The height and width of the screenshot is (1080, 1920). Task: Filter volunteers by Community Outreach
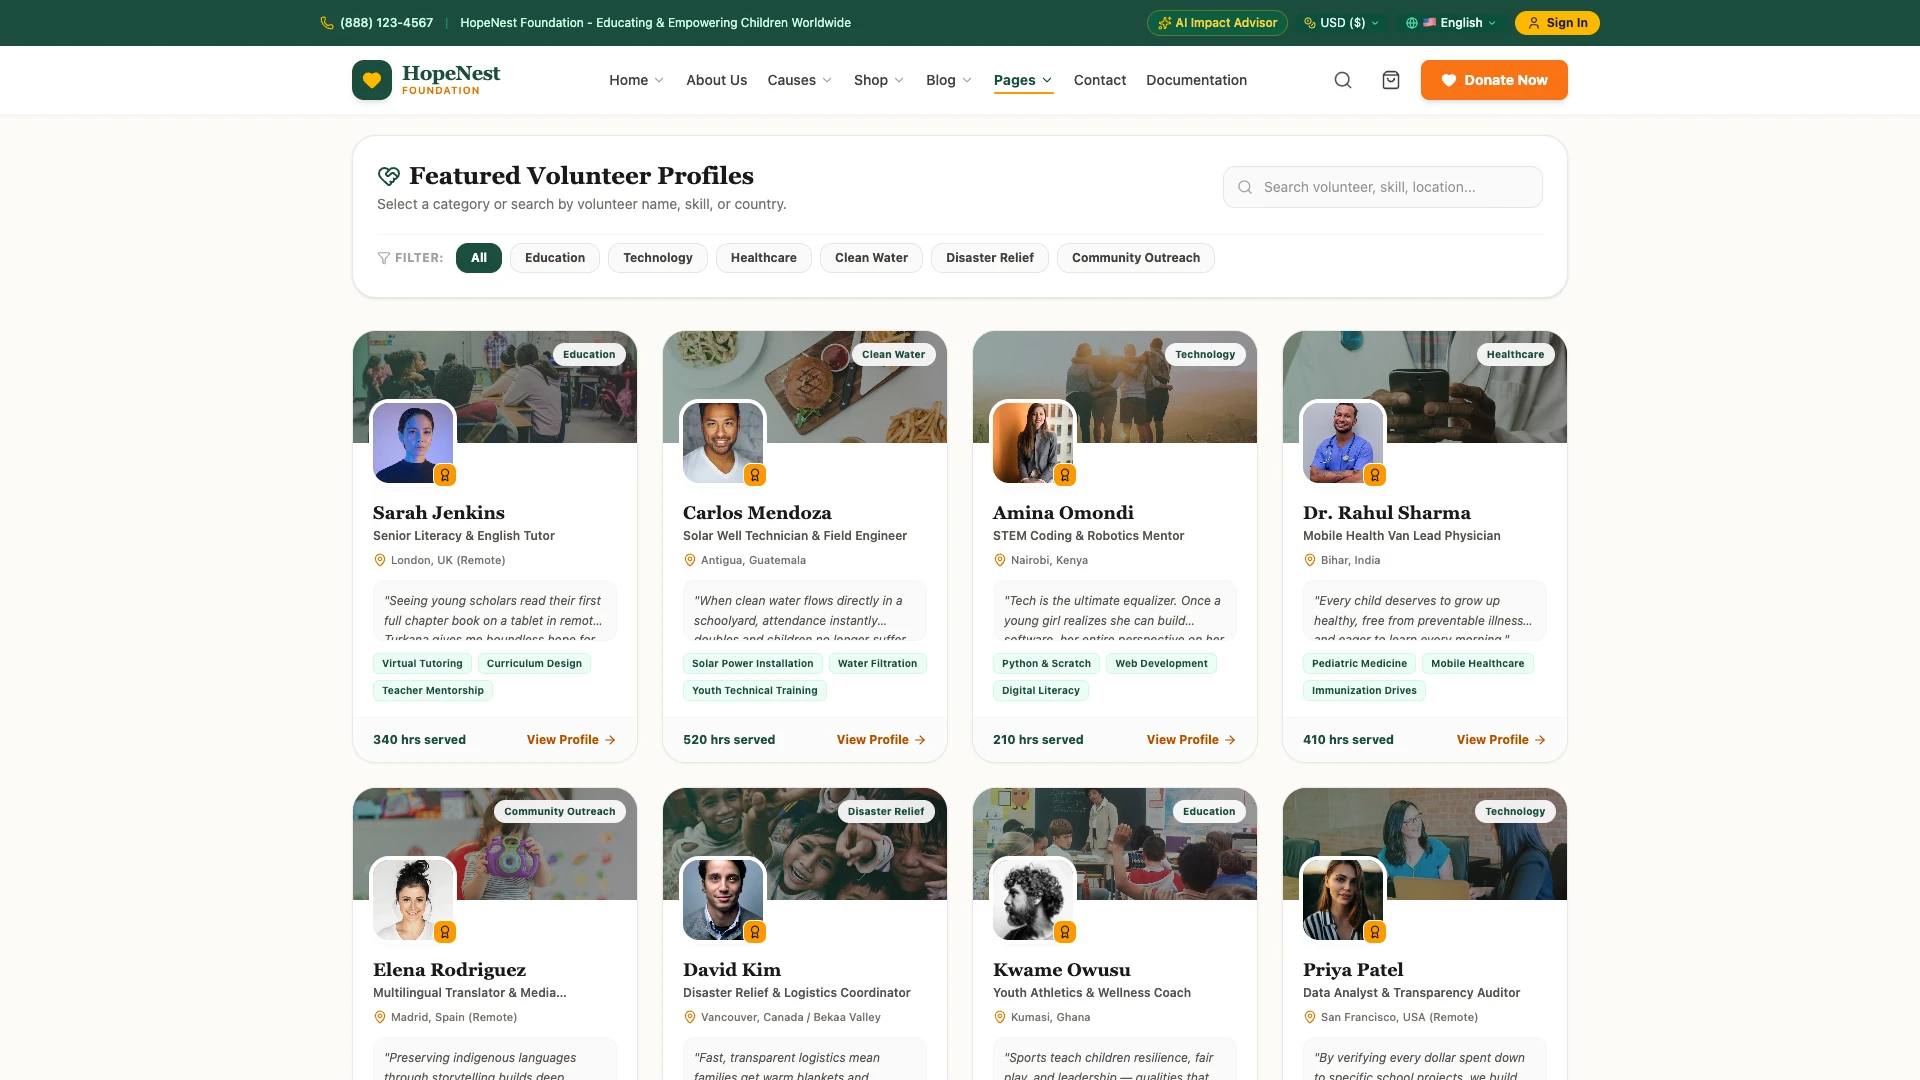click(x=1136, y=258)
